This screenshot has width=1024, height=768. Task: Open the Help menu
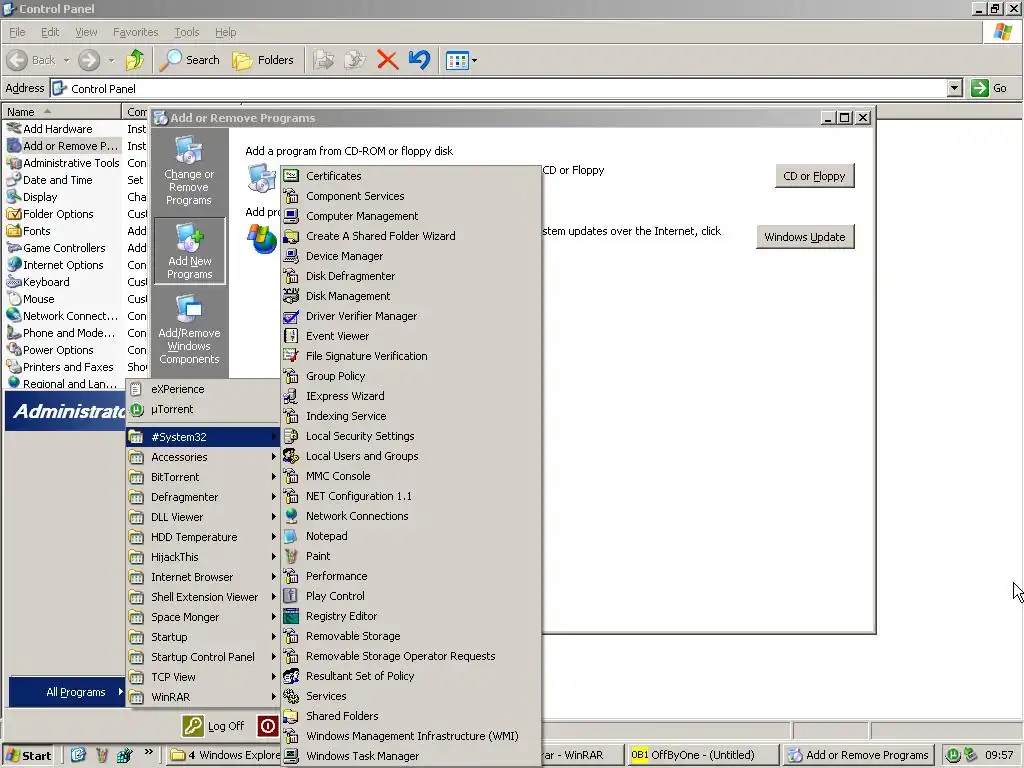coord(225,32)
